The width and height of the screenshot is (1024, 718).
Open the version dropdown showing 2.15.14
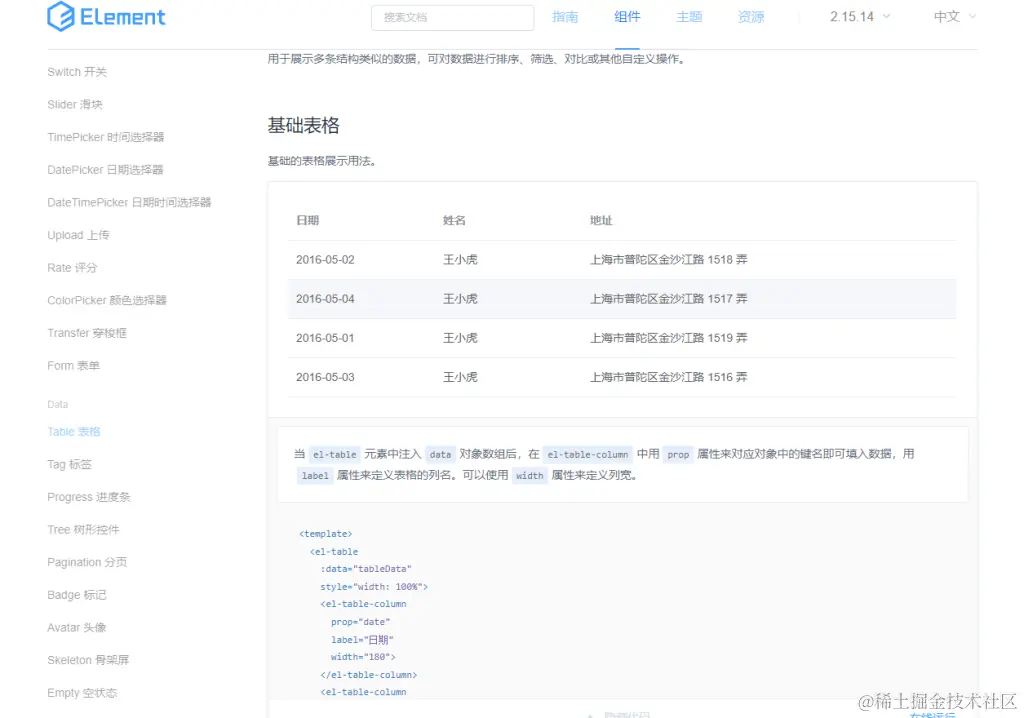coord(855,17)
